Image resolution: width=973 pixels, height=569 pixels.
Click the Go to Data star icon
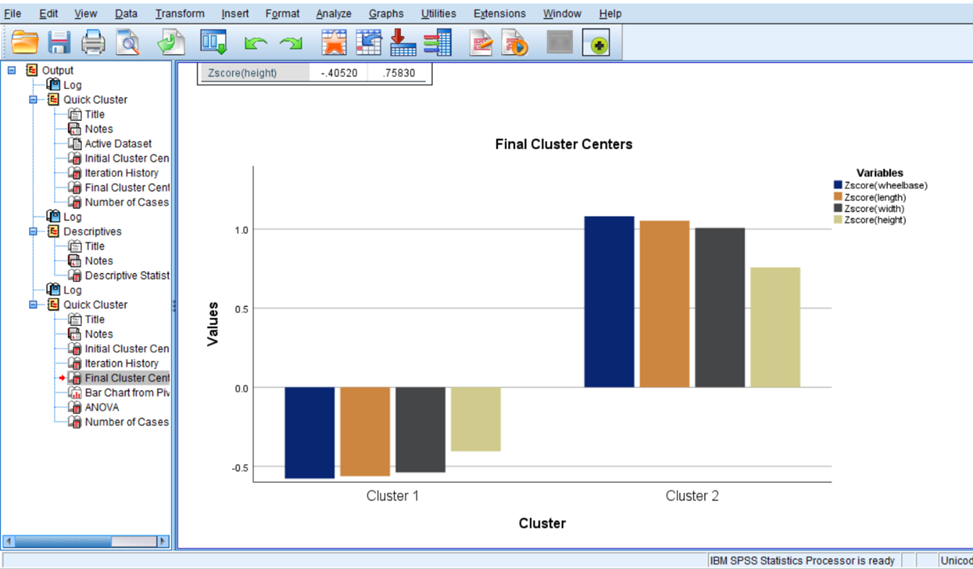point(334,43)
